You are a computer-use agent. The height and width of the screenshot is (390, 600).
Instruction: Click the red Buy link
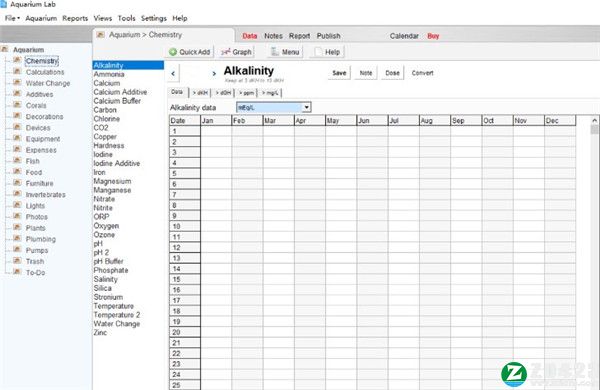(433, 36)
